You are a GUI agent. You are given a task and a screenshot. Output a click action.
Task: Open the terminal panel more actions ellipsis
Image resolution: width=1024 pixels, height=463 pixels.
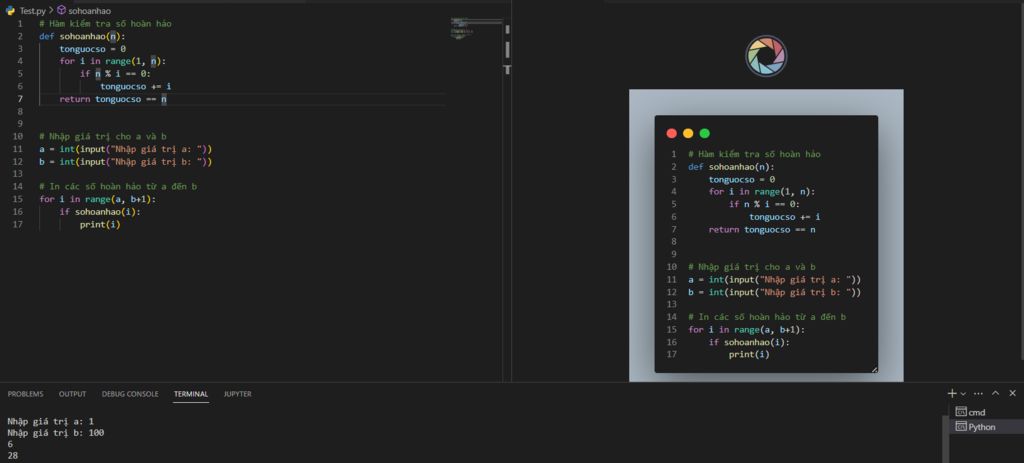(x=979, y=394)
